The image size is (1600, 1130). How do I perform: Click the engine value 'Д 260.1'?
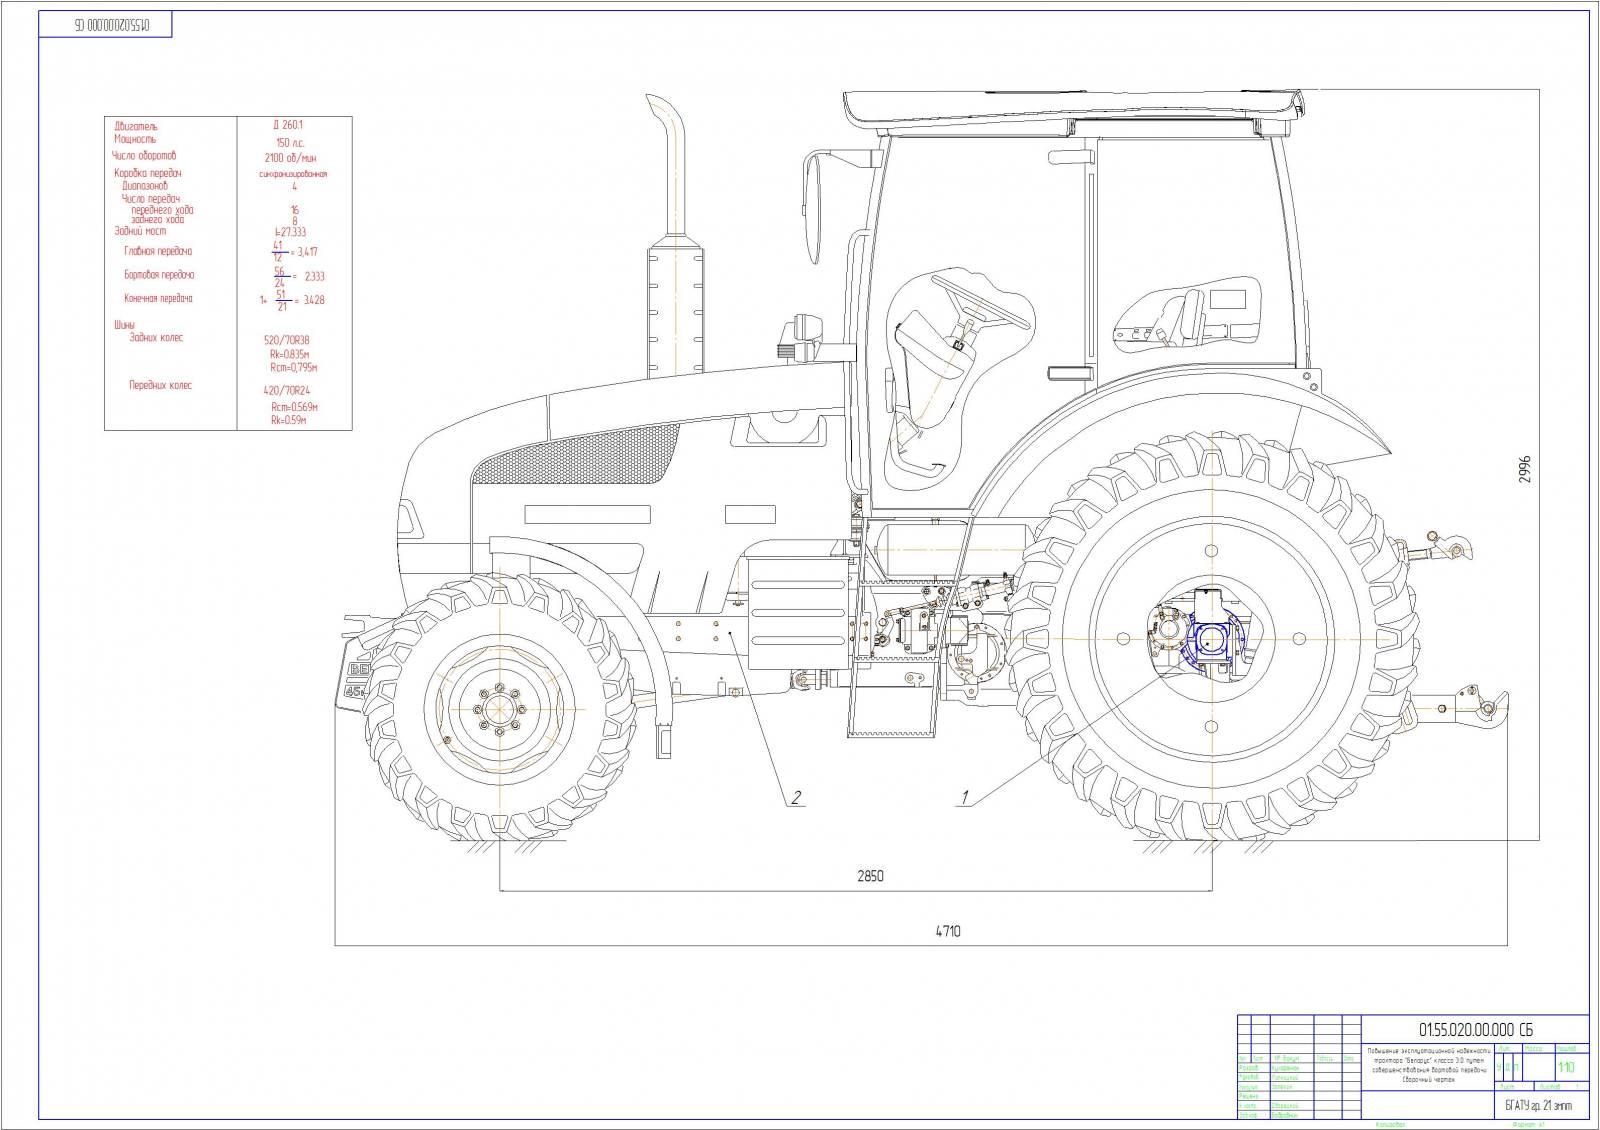[x=288, y=126]
